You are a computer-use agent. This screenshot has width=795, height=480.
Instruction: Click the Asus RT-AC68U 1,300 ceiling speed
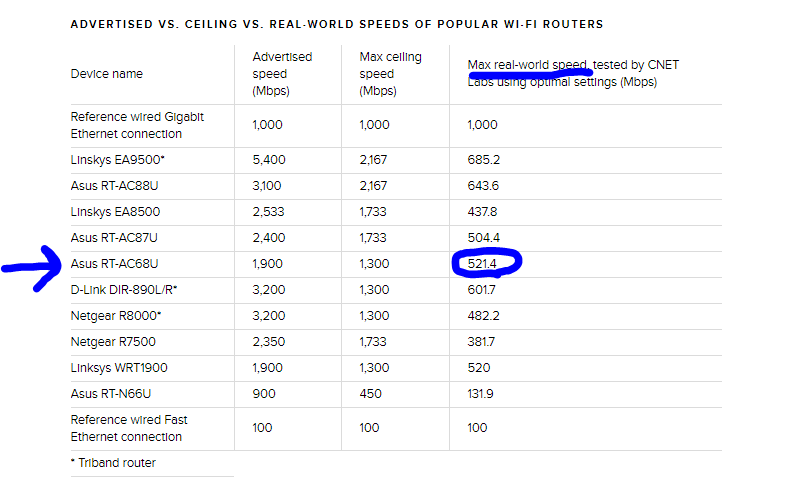[374, 264]
